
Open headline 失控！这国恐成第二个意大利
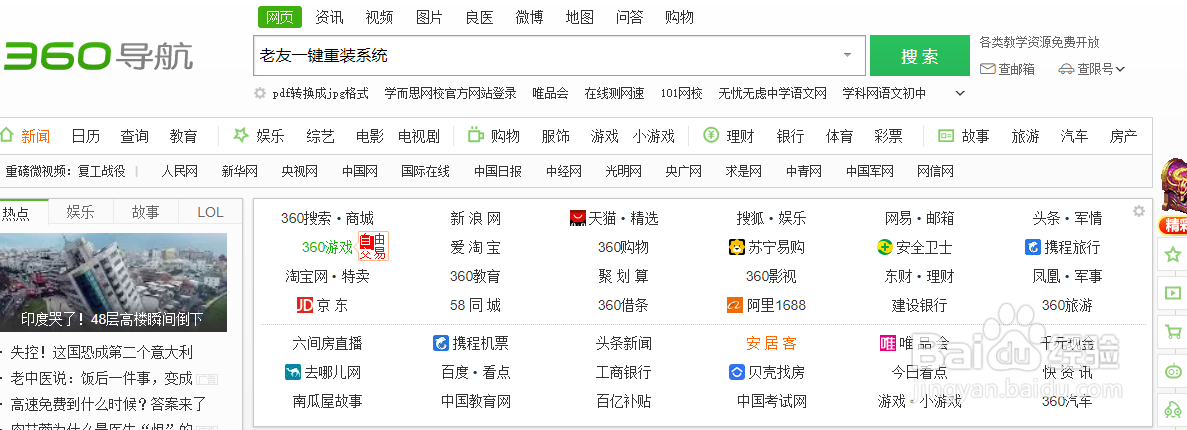pyautogui.click(x=101, y=352)
